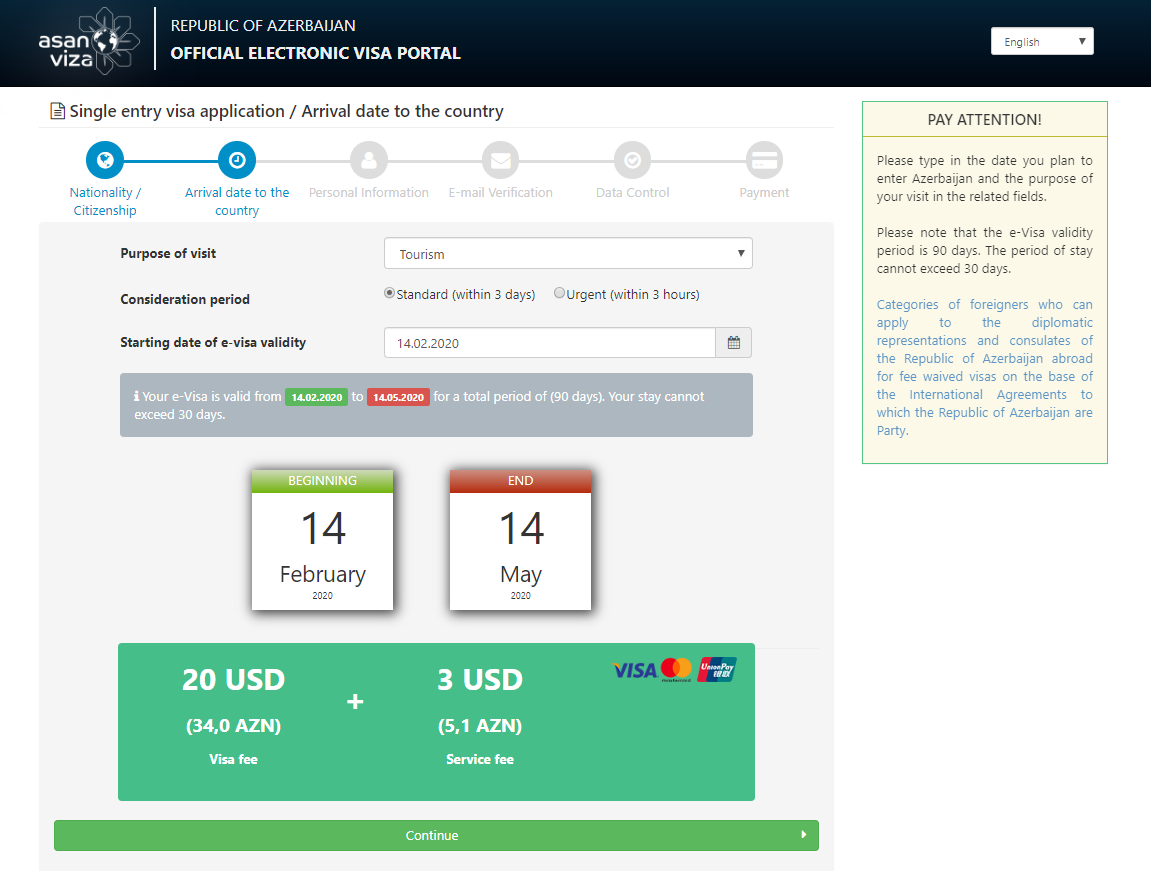Select Urgent (within 3 hours) option
Viewport: 1151px width, 871px height.
559,293
